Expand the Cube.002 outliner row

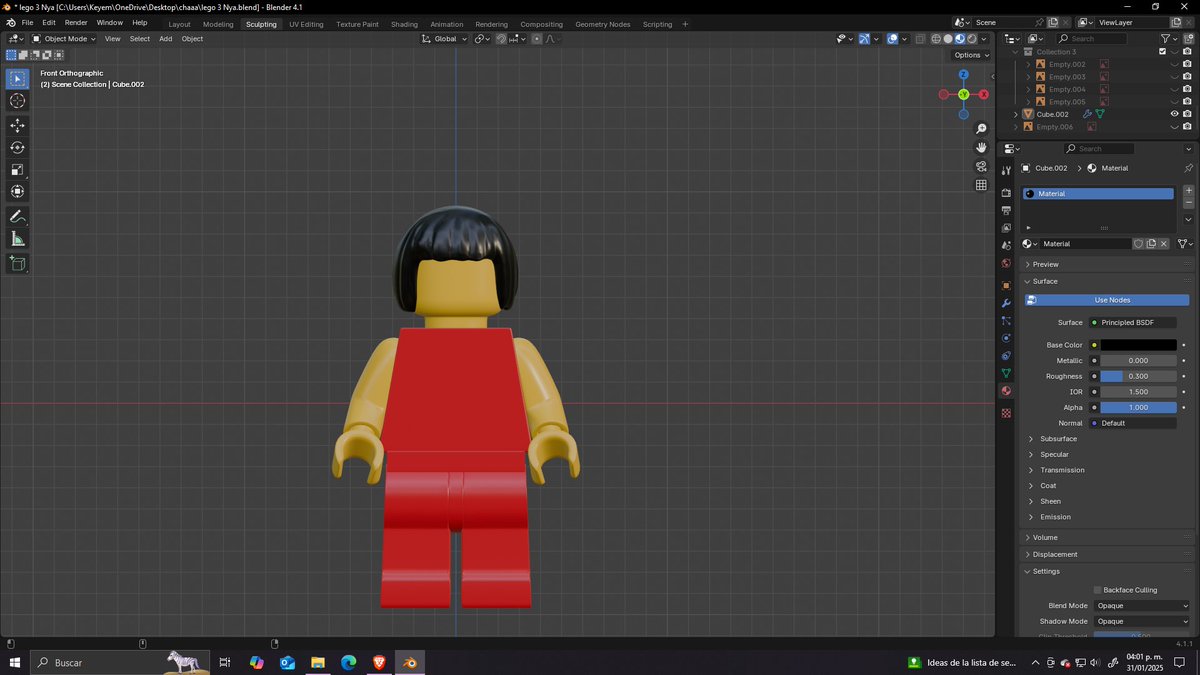1016,114
